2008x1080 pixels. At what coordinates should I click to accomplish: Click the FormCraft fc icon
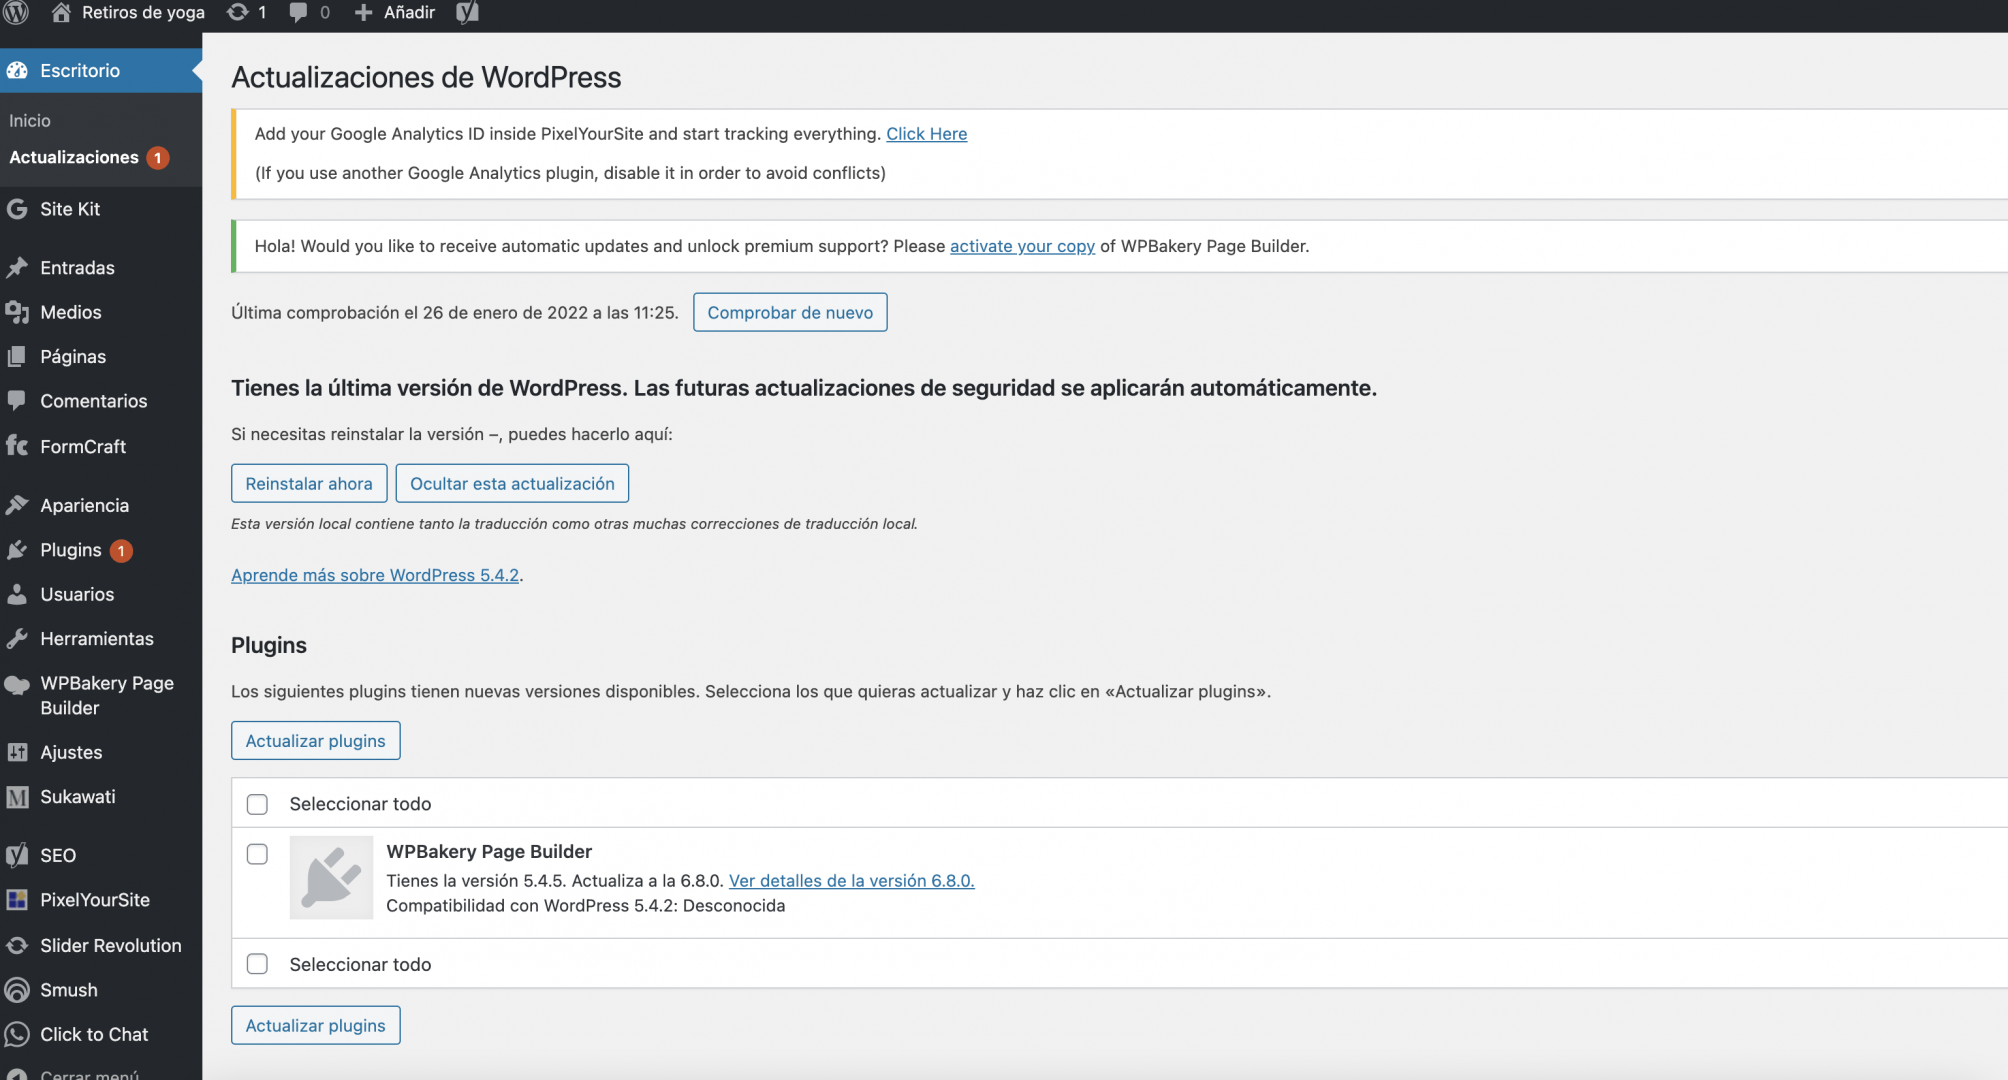[x=17, y=445]
